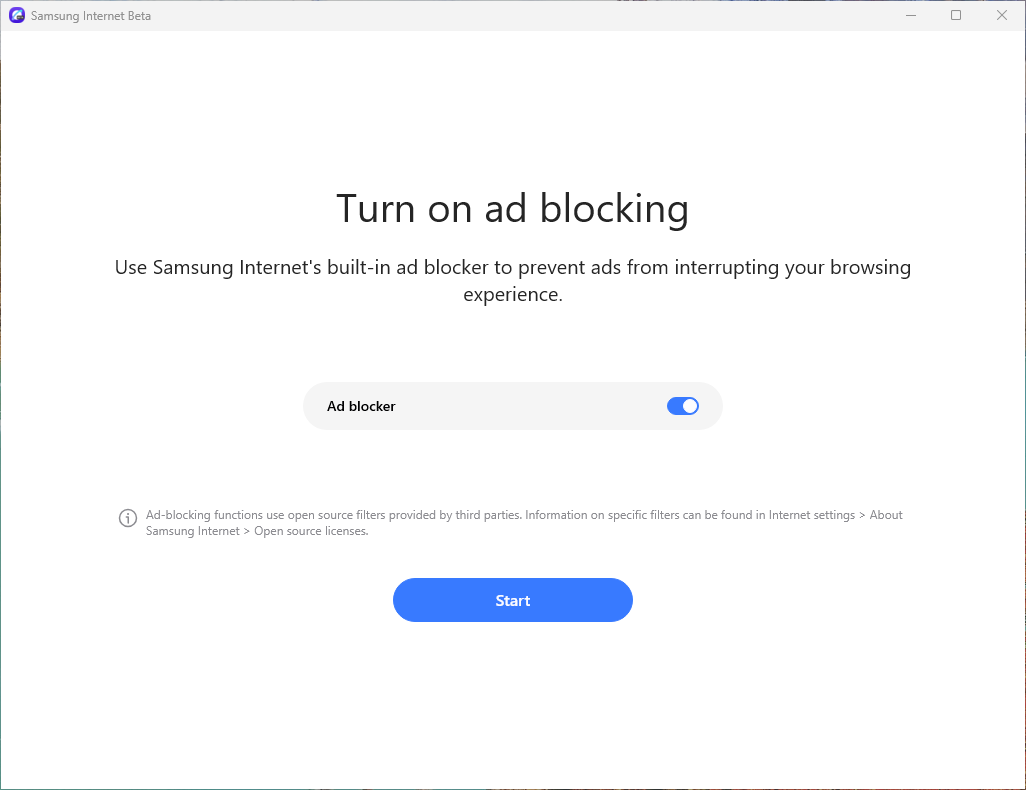Image resolution: width=1026 pixels, height=790 pixels.
Task: Click the info icon beside the ad-blocking disclaimer
Action: (x=127, y=517)
